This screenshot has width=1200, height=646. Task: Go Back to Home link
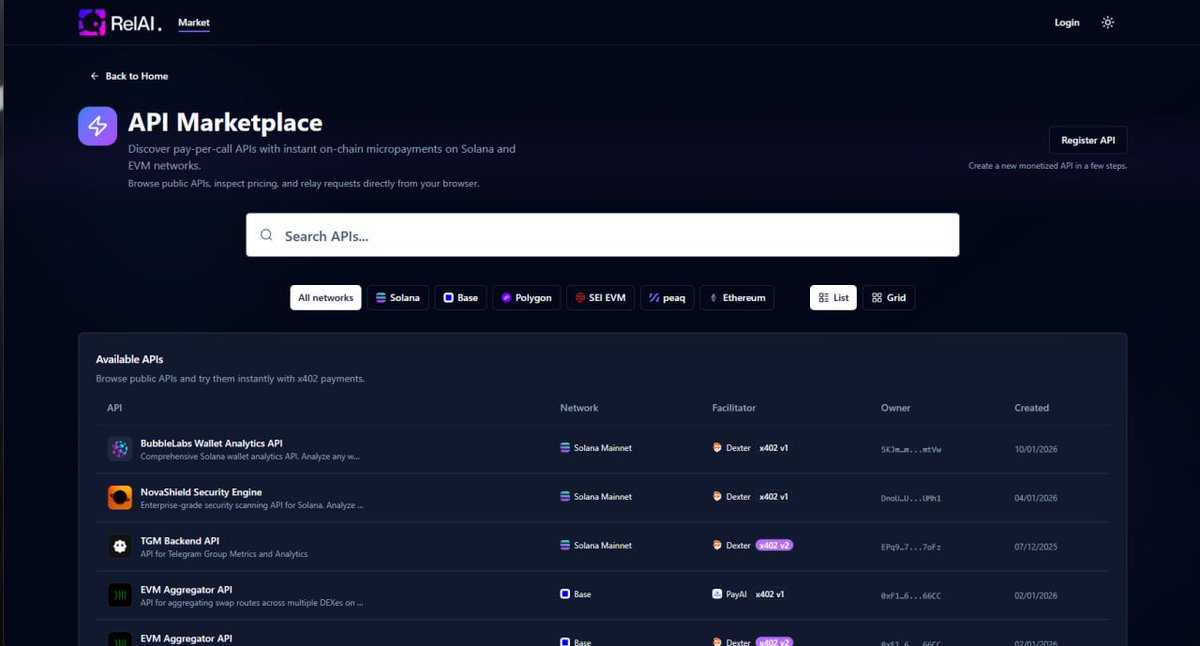pos(129,76)
